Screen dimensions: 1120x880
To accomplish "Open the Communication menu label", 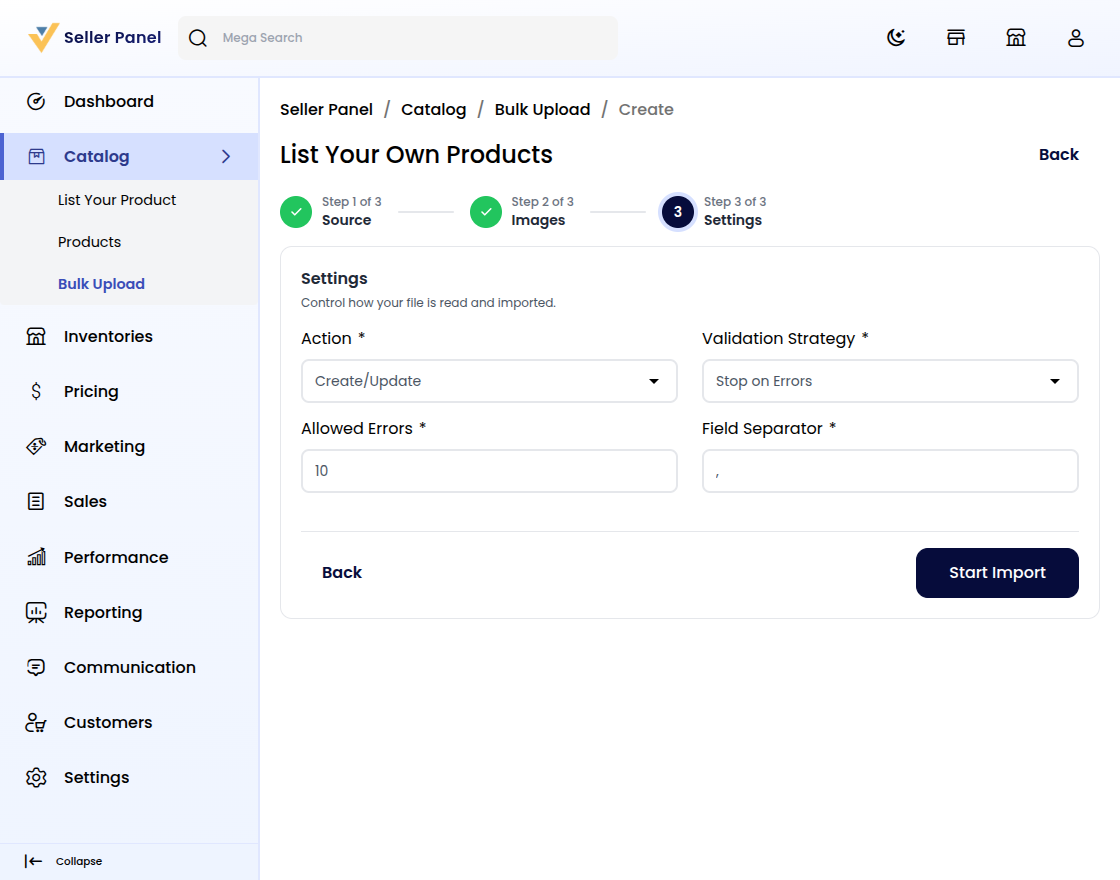I will (129, 667).
